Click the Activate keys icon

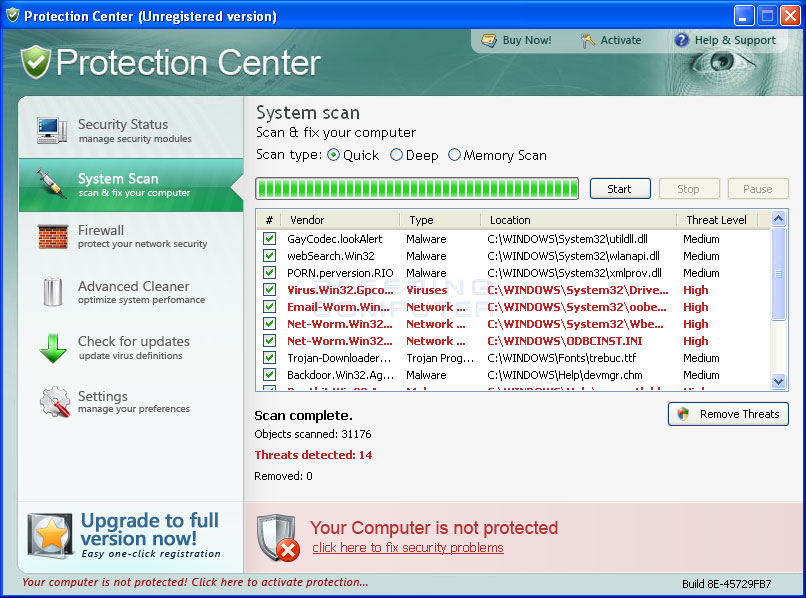point(587,40)
